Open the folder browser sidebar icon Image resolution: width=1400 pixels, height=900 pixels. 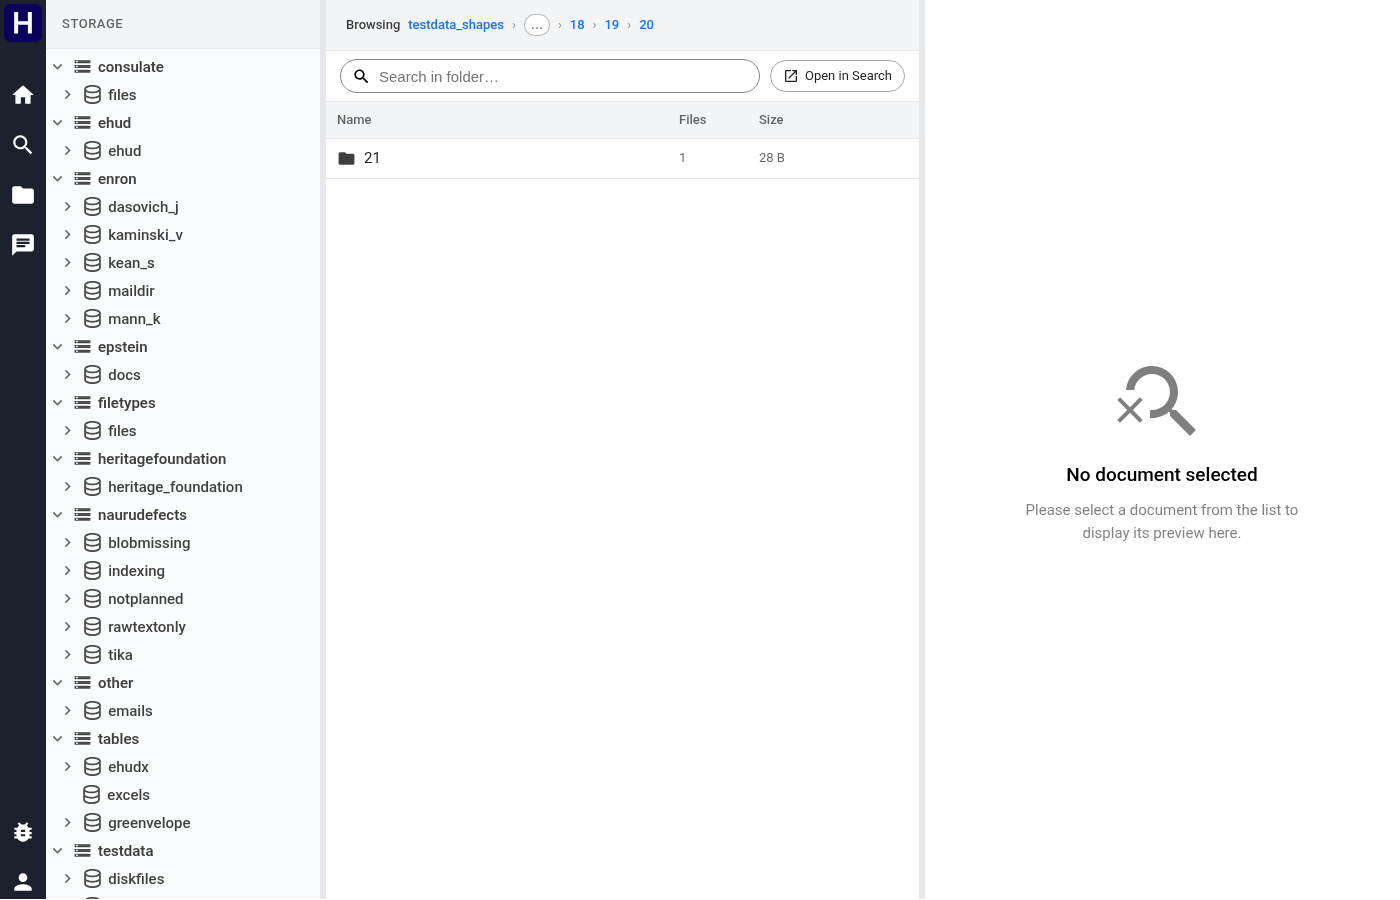tap(23, 195)
